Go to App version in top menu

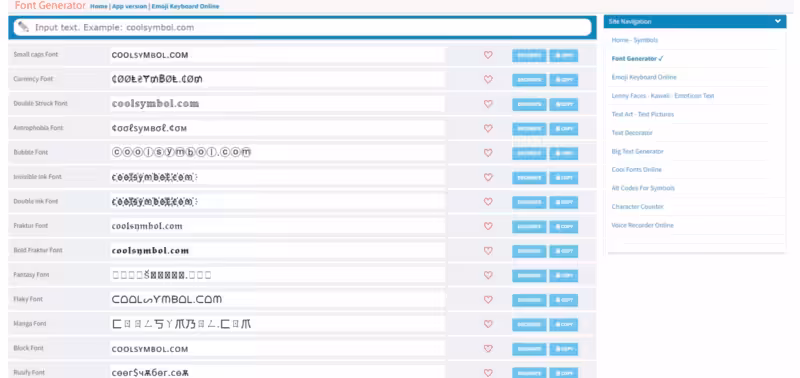130,7
